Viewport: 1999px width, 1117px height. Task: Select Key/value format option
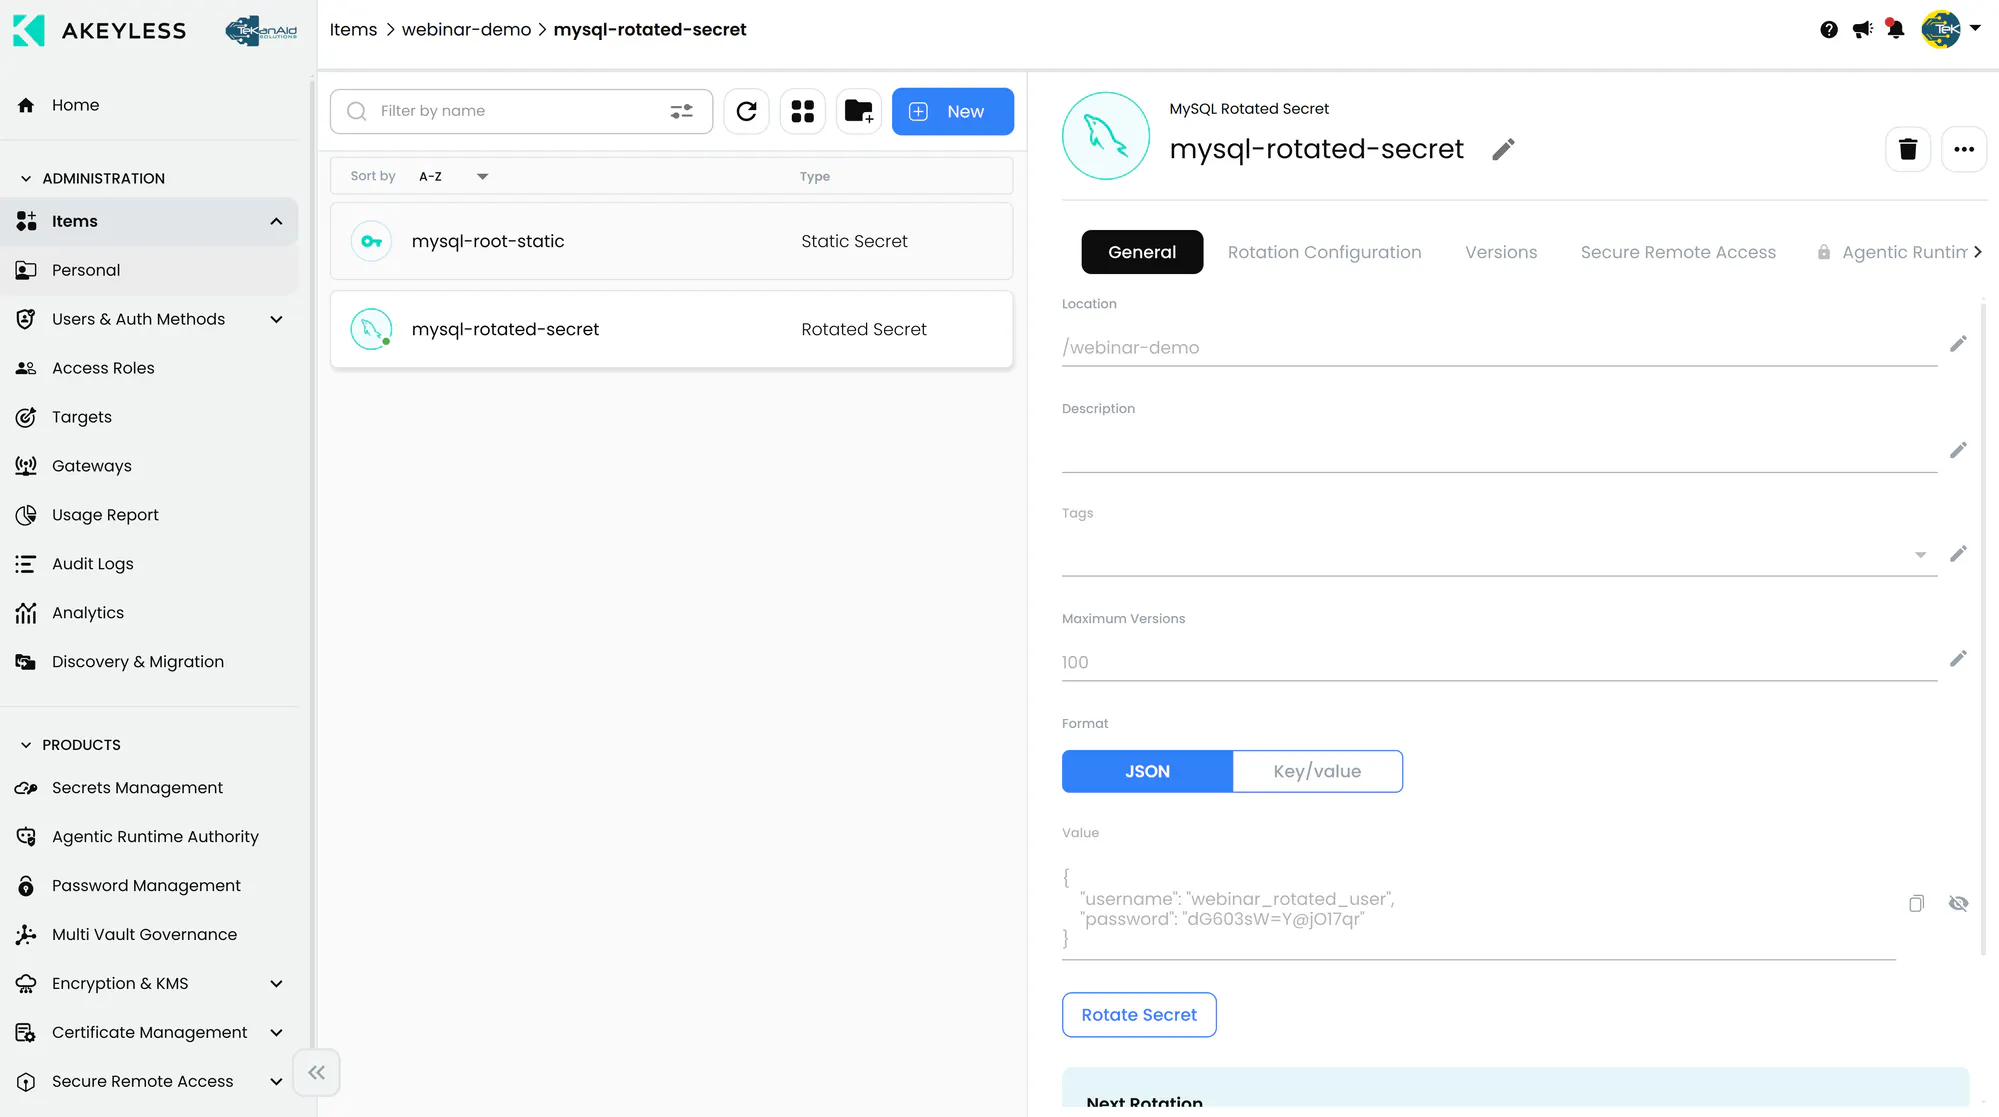(1317, 771)
